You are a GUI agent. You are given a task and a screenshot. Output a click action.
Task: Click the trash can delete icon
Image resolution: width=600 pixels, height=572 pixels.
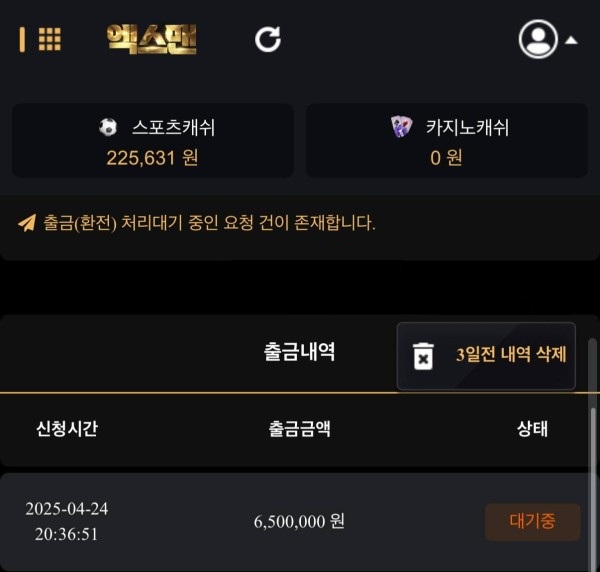423,356
